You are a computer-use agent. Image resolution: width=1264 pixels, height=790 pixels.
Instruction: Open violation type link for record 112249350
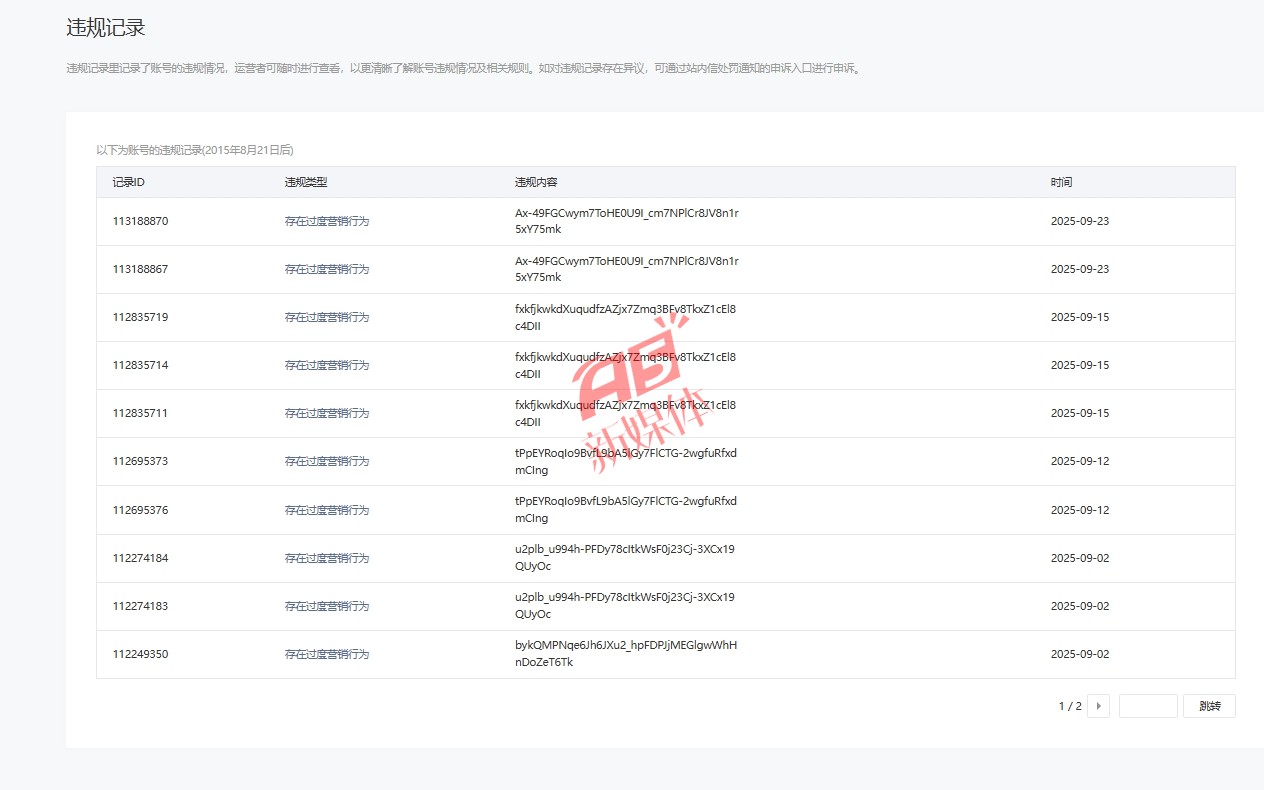[x=327, y=654]
